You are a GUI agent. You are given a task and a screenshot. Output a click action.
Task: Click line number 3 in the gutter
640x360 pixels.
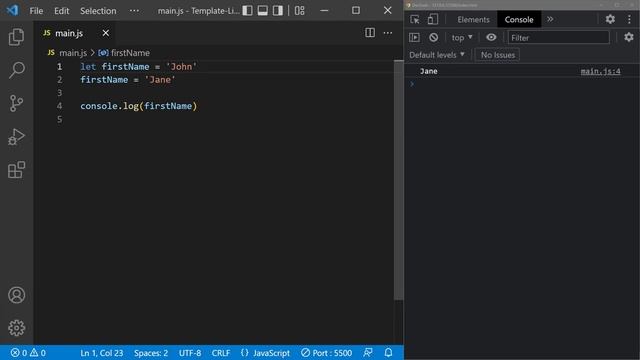pos(60,93)
